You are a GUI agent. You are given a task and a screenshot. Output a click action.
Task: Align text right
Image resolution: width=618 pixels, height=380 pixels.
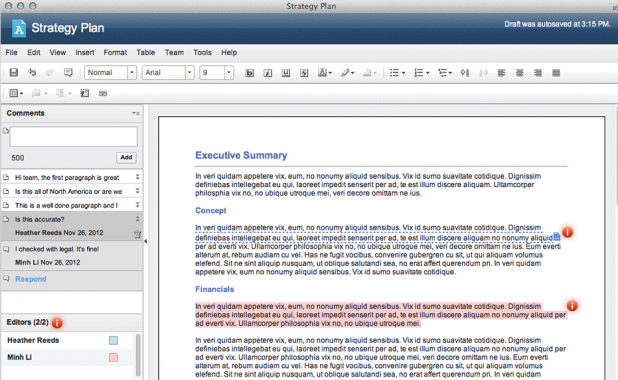coord(538,73)
